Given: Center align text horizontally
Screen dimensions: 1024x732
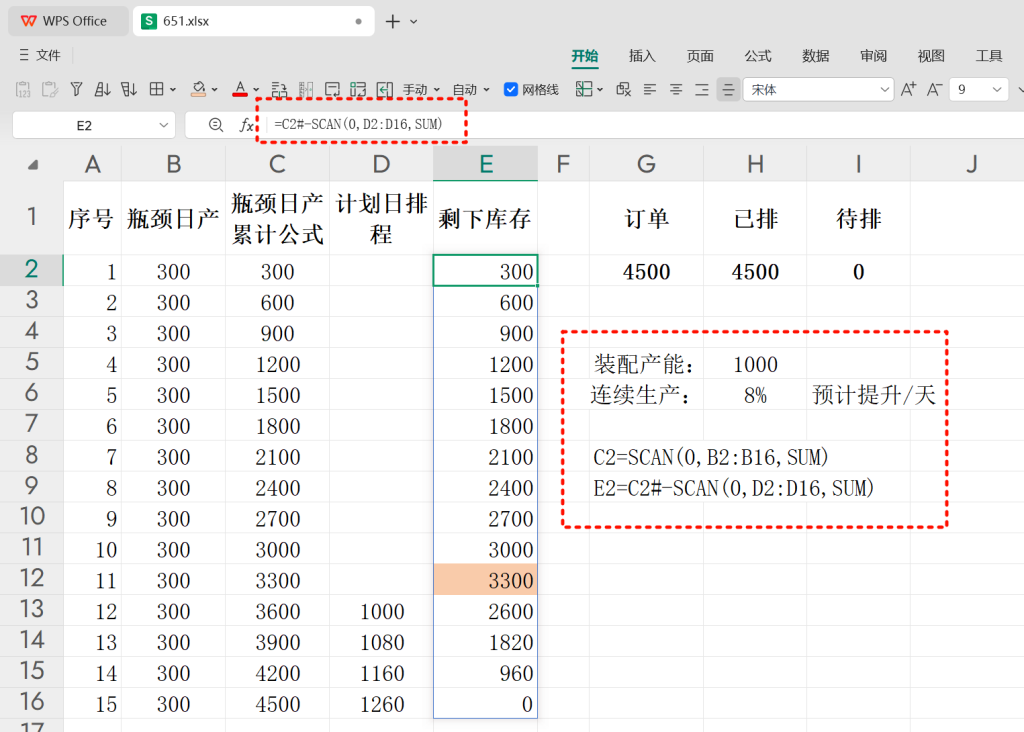Looking at the screenshot, I should [676, 89].
